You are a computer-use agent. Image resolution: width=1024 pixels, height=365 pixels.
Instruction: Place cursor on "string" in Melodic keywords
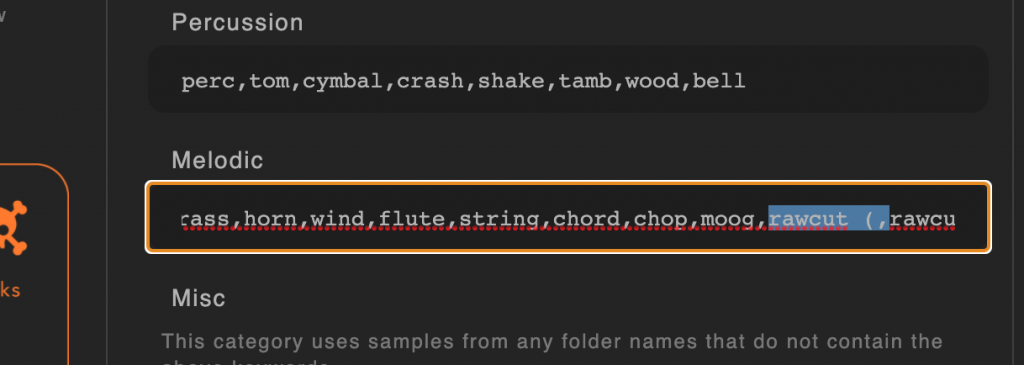tap(500, 219)
